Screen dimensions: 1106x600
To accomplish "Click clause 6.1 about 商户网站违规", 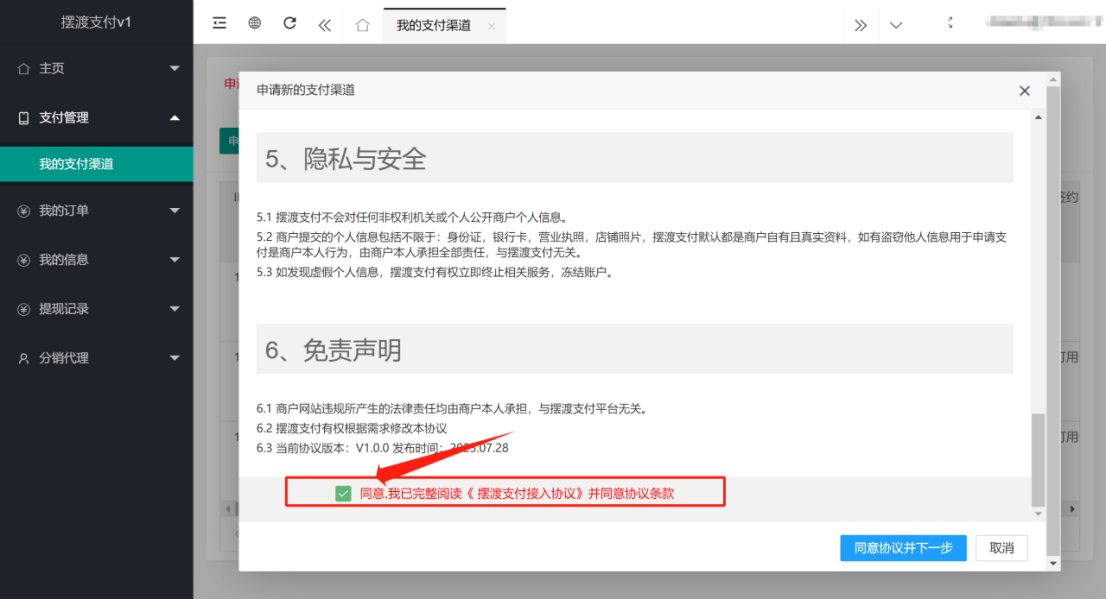I will [452, 409].
